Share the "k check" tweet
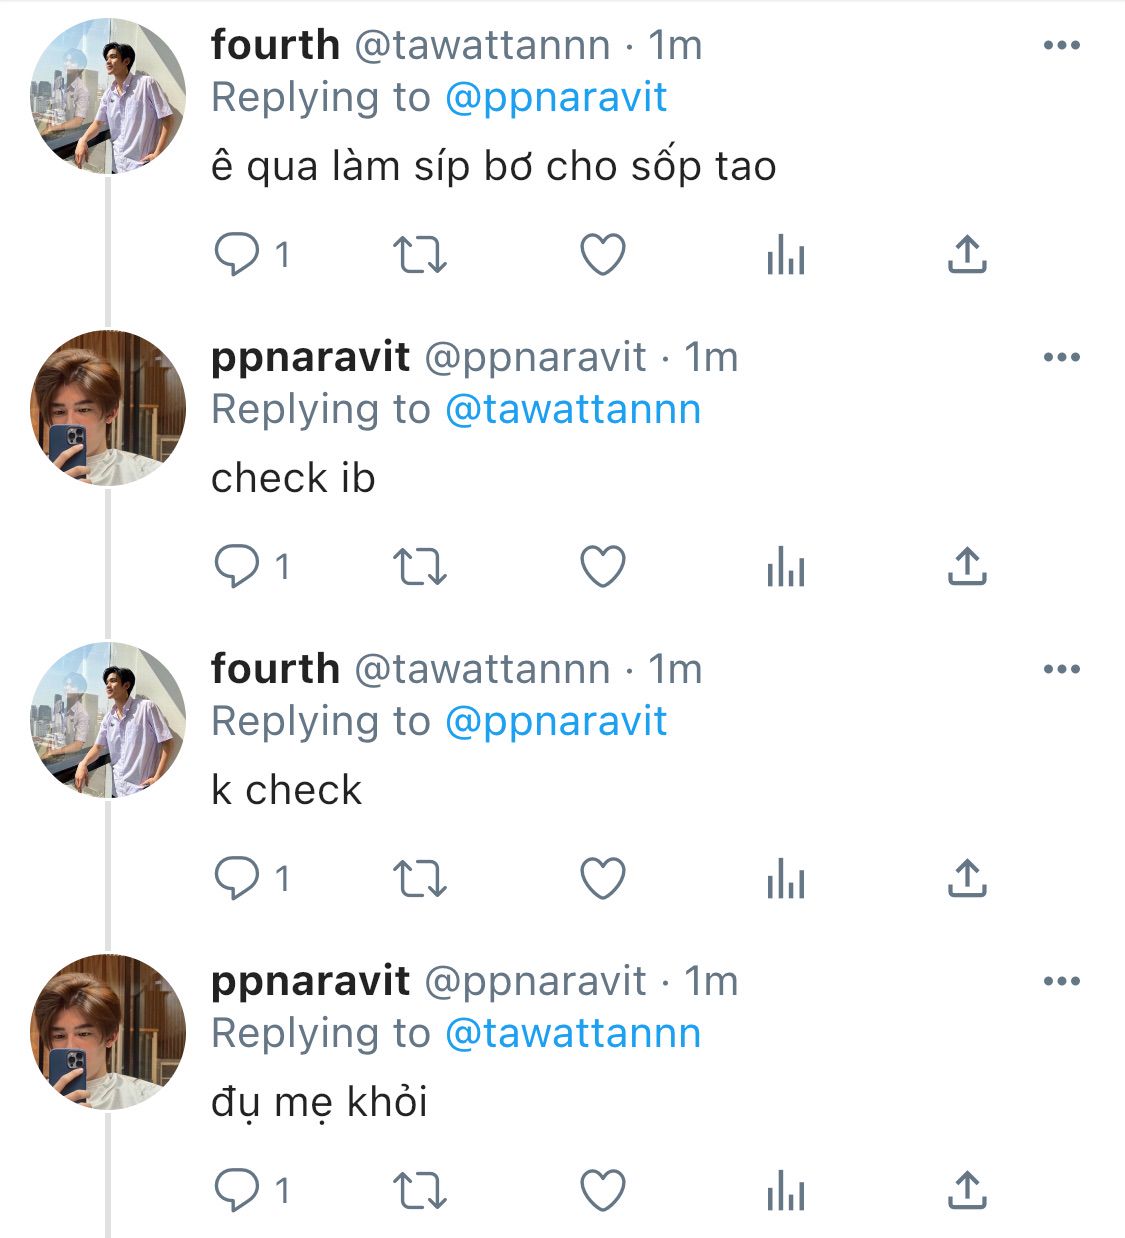Screen dimensions: 1125x1238 (x=966, y=879)
